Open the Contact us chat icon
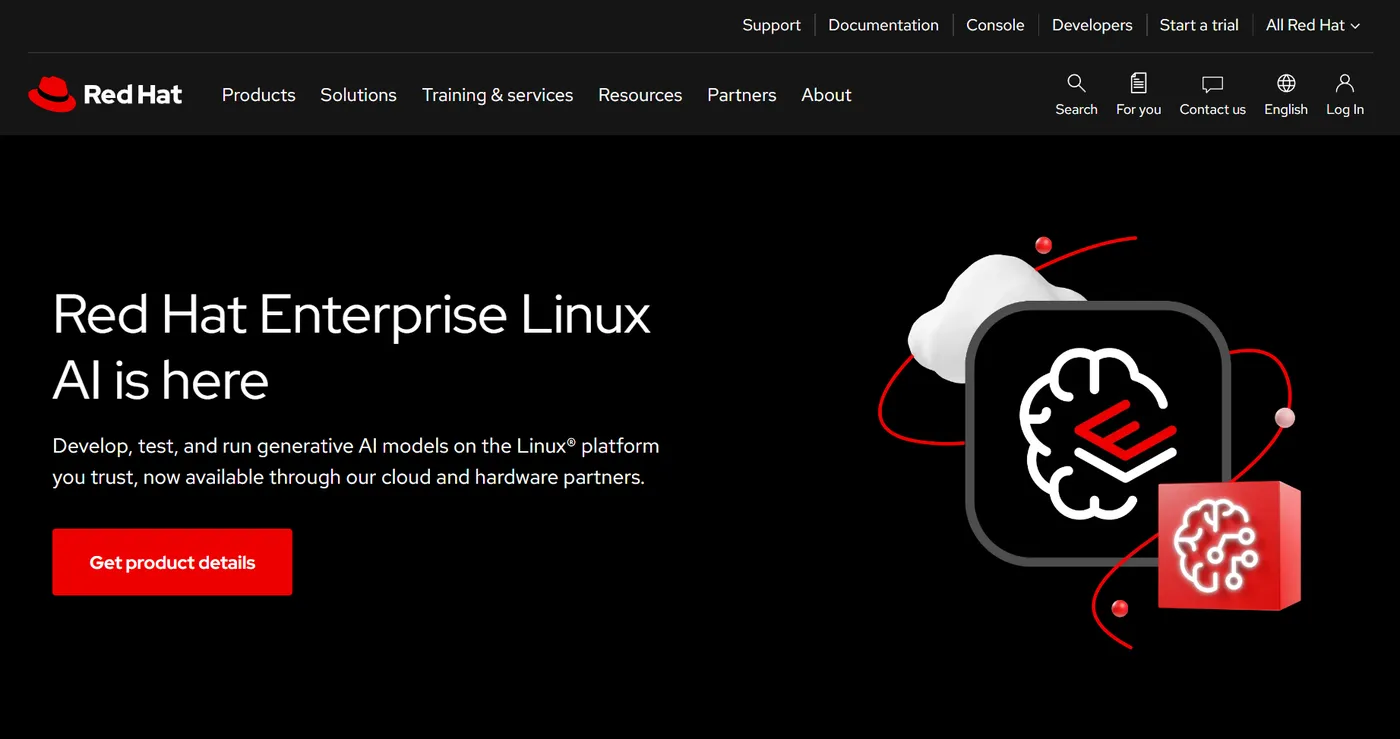1400x739 pixels. pos(1212,84)
